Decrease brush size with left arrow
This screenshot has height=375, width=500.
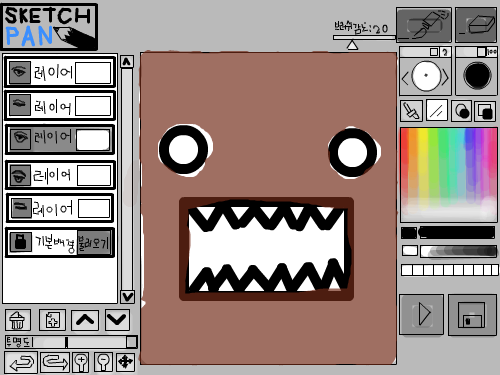(x=405, y=79)
